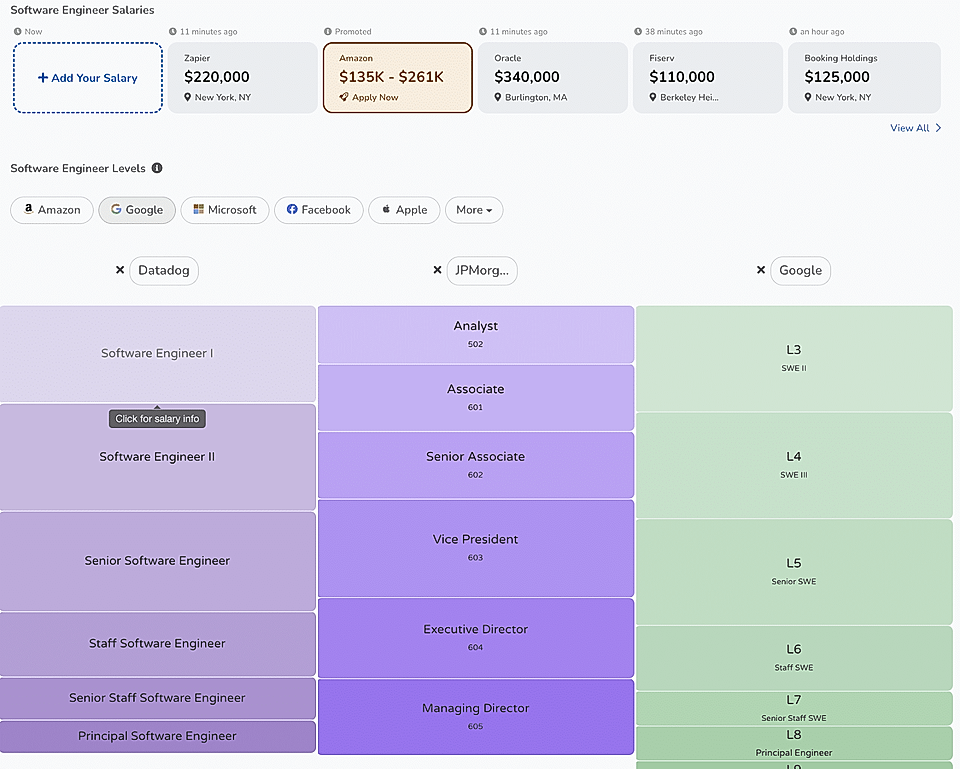This screenshot has height=769, width=960.
Task: Select Google L6 Staff SWE level
Action: (x=794, y=658)
